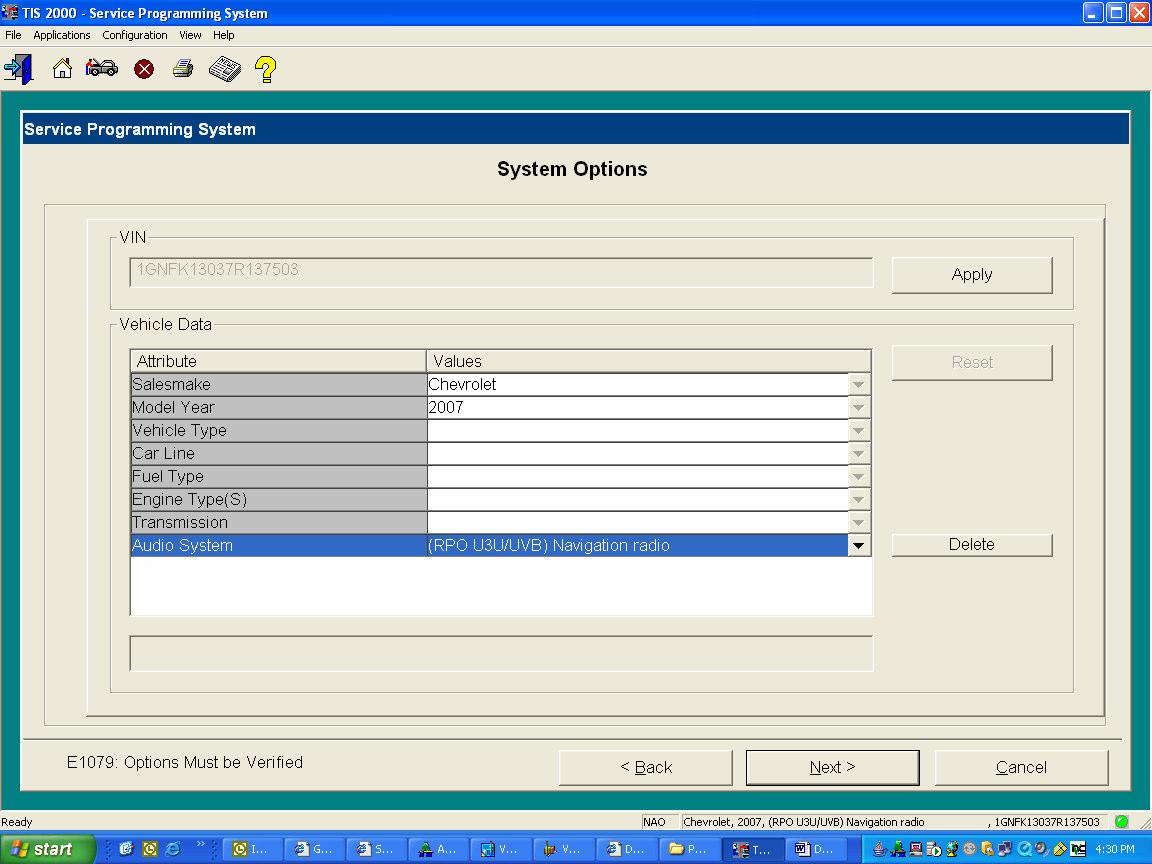Screen dimensions: 1152x864
Task: Click the Apply button beside VIN
Action: 971,275
